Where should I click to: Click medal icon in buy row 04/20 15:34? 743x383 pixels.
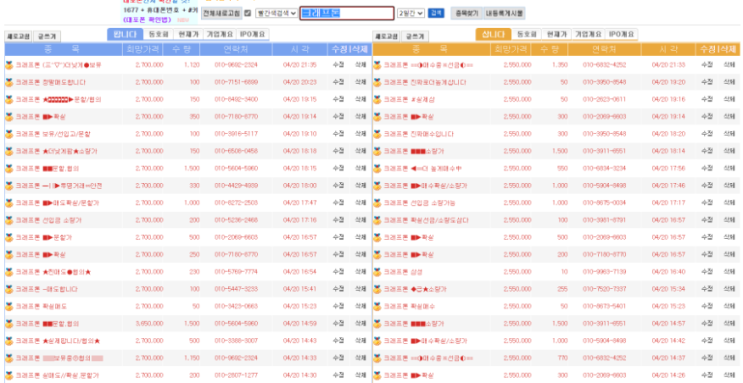[377, 289]
